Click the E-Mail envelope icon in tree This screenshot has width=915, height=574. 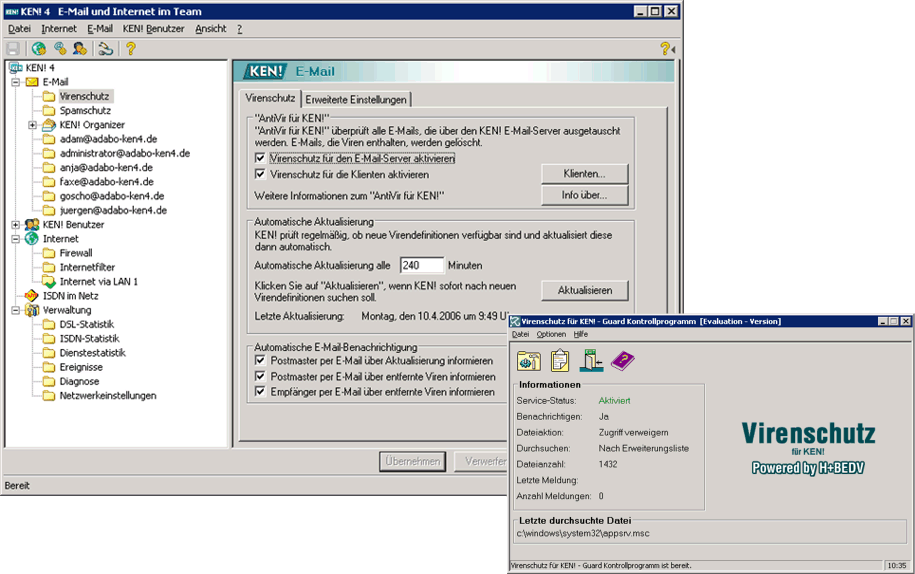33,82
